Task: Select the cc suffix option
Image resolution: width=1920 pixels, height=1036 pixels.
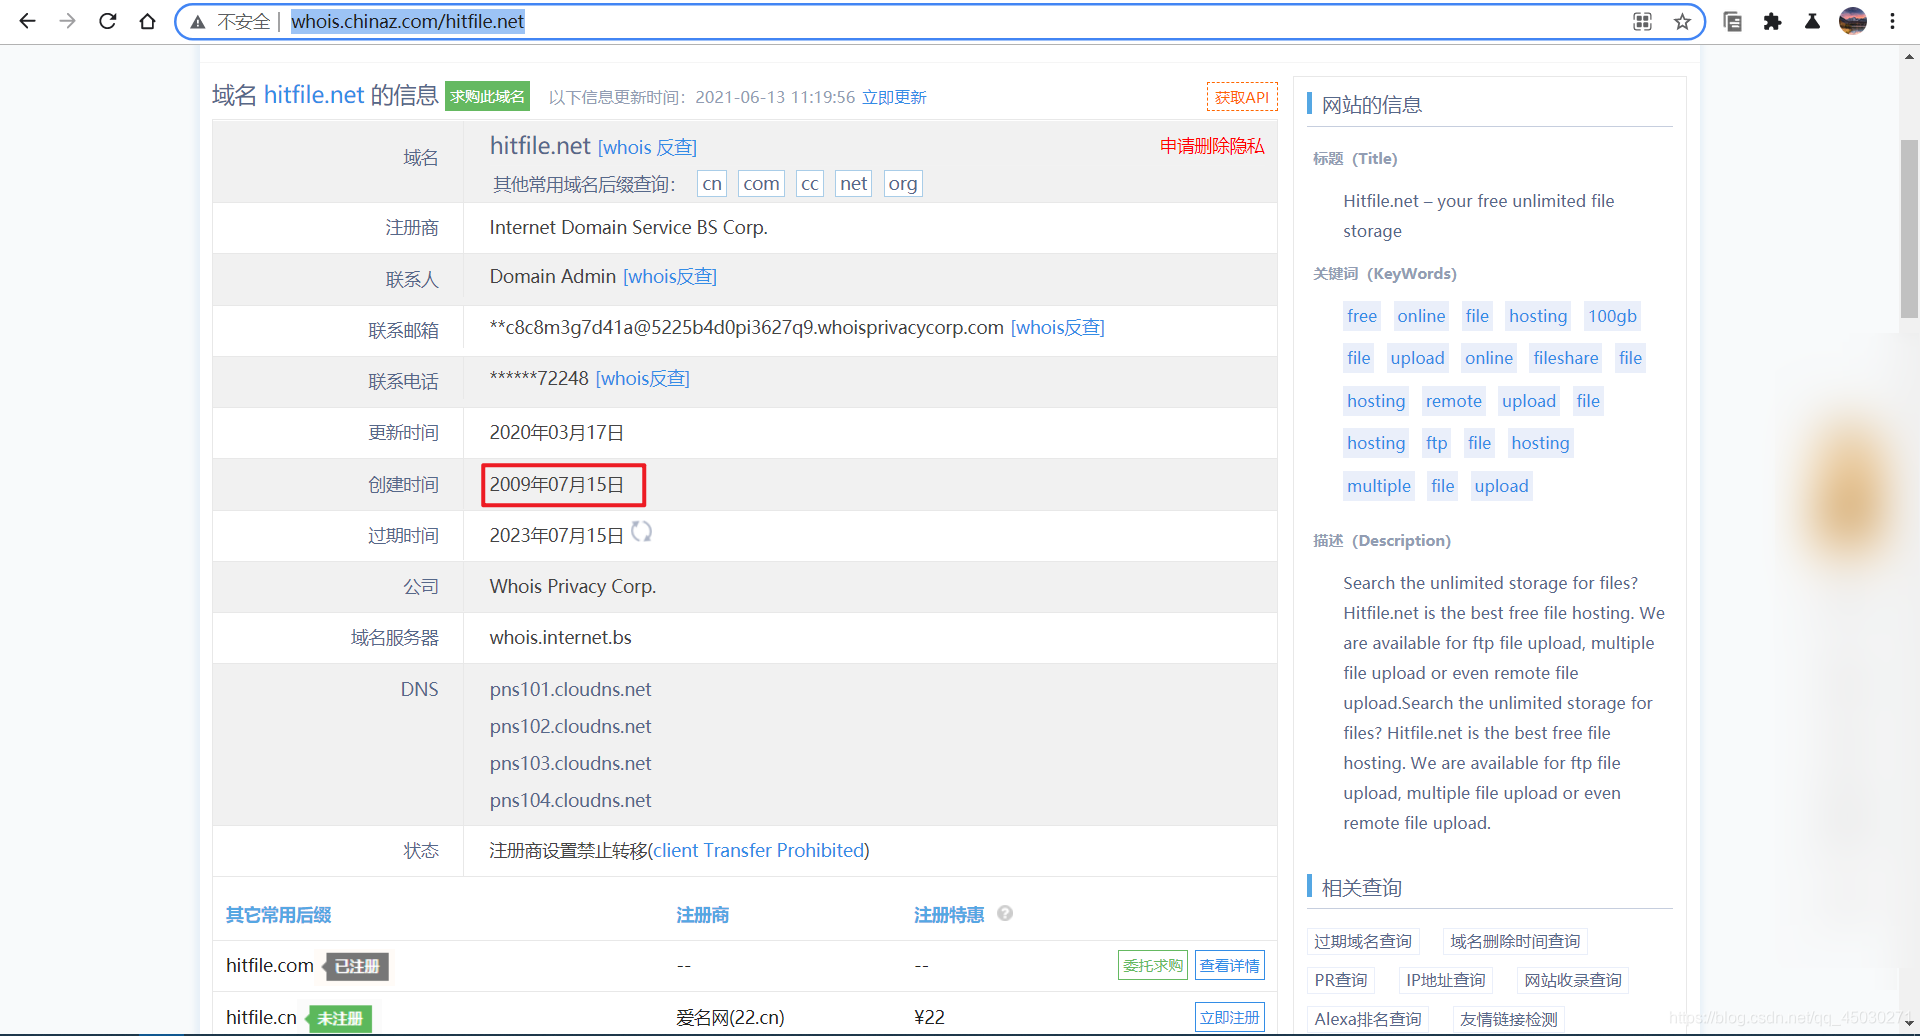Action: pyautogui.click(x=810, y=183)
